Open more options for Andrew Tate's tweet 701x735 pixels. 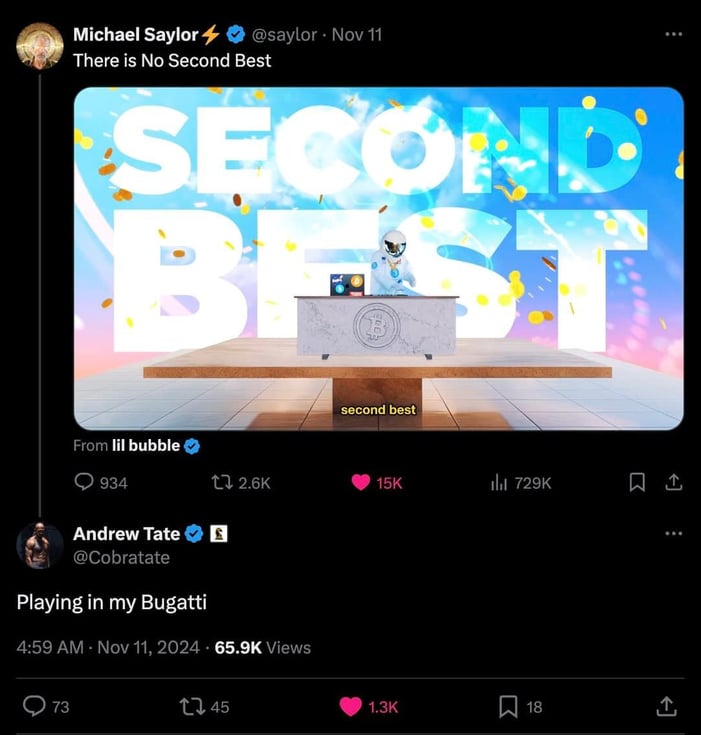pos(674,533)
